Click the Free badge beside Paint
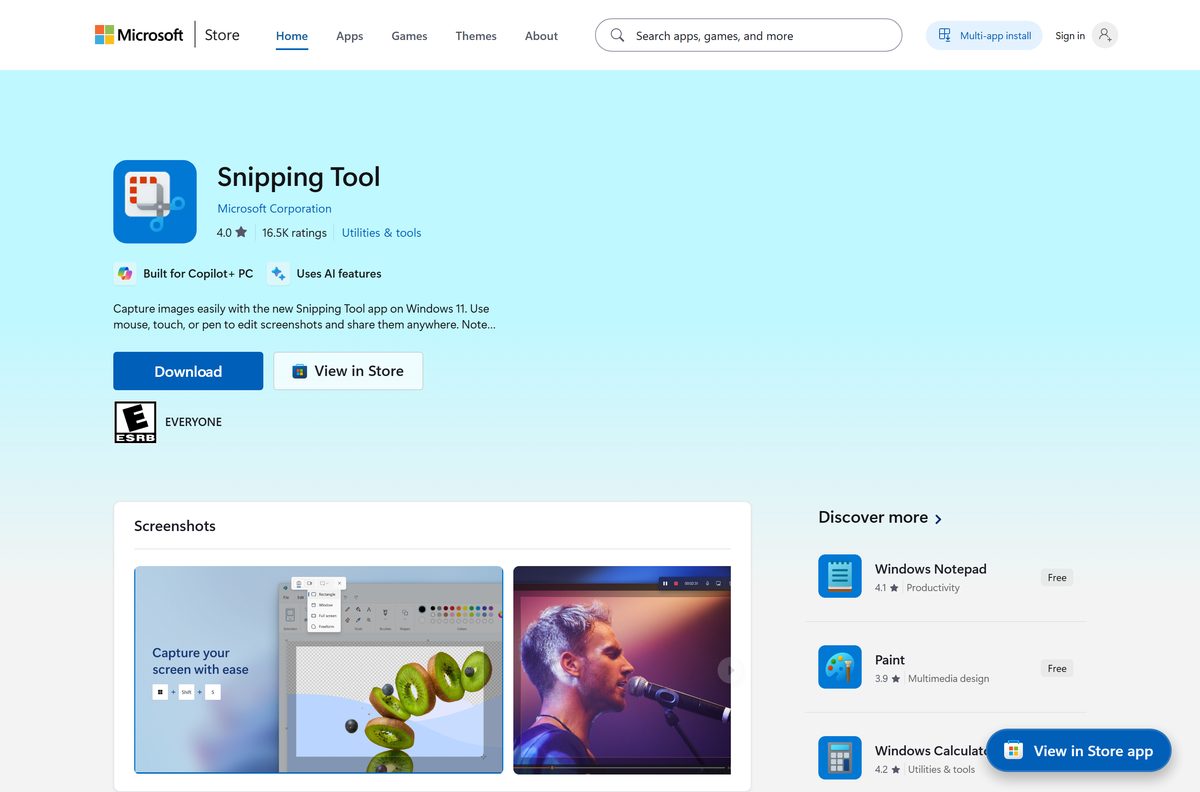This screenshot has width=1200, height=792. [1057, 669]
